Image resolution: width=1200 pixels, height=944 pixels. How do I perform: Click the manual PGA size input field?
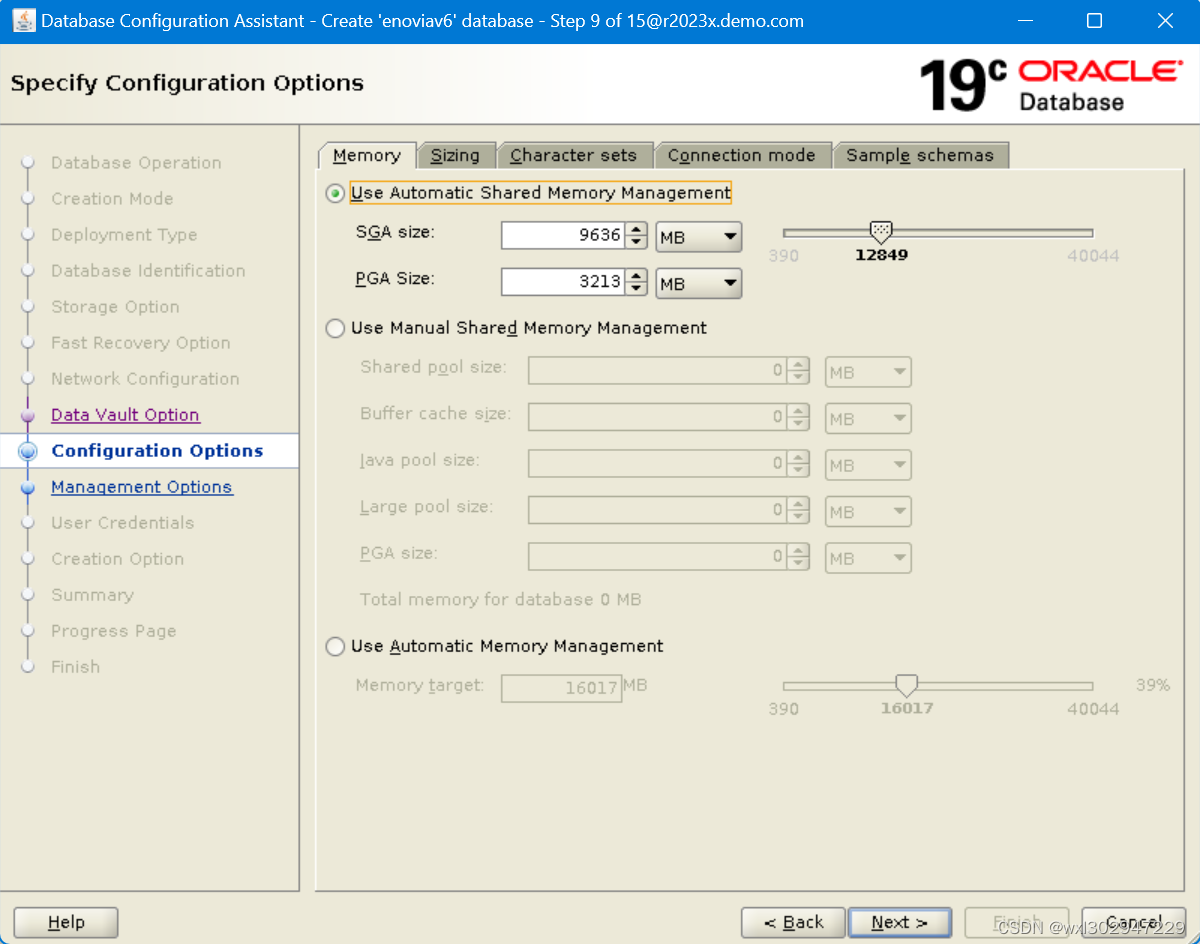click(x=657, y=557)
